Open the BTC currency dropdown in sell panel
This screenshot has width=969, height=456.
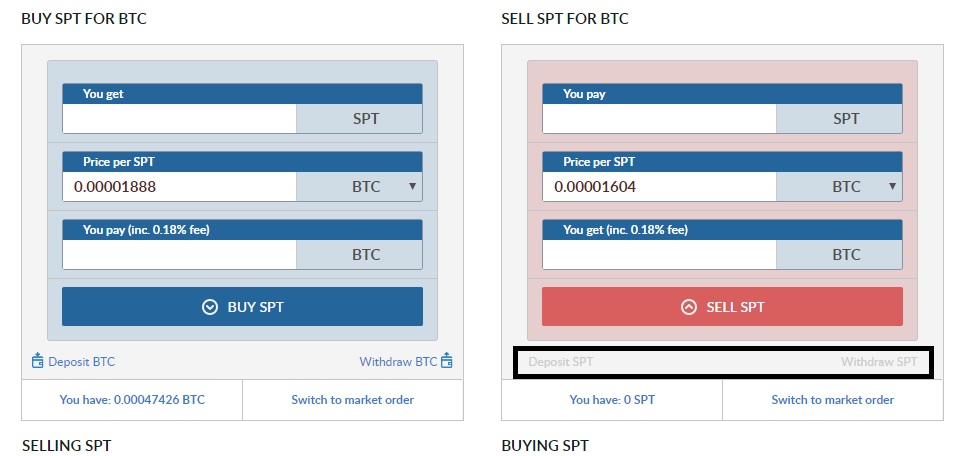839,187
